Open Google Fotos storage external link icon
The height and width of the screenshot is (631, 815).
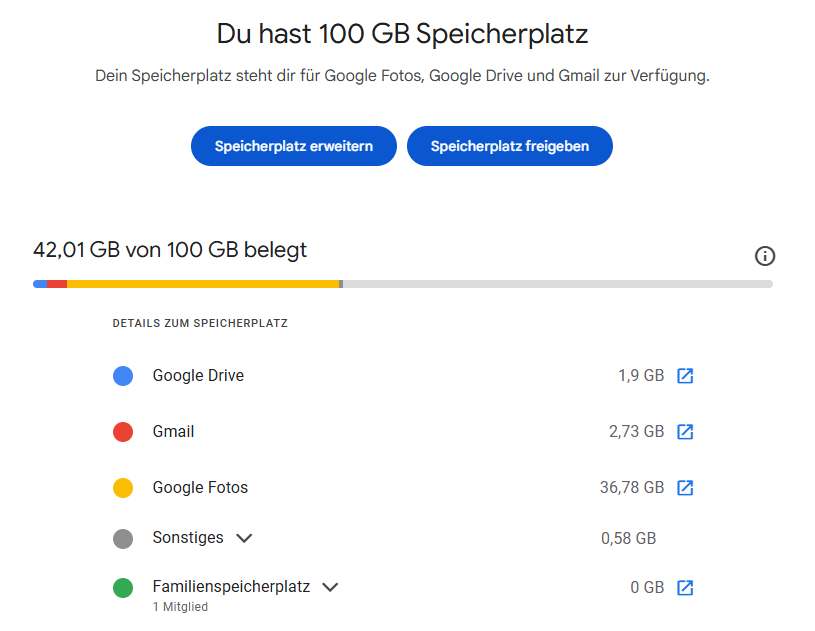click(x=685, y=488)
